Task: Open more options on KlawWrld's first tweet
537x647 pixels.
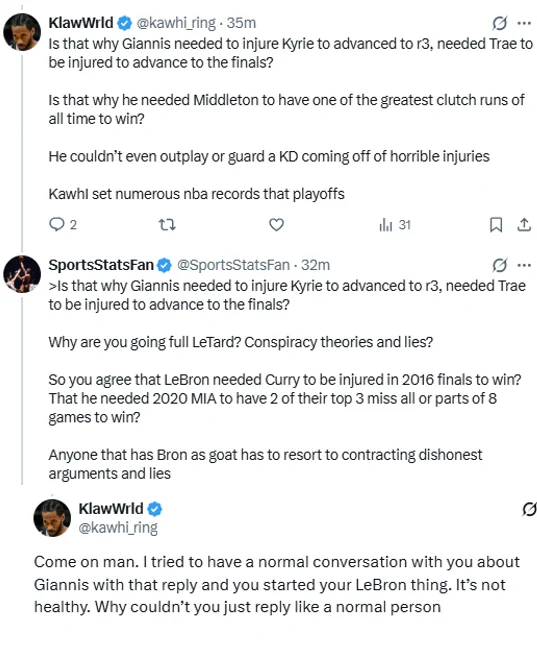Action: (524, 23)
